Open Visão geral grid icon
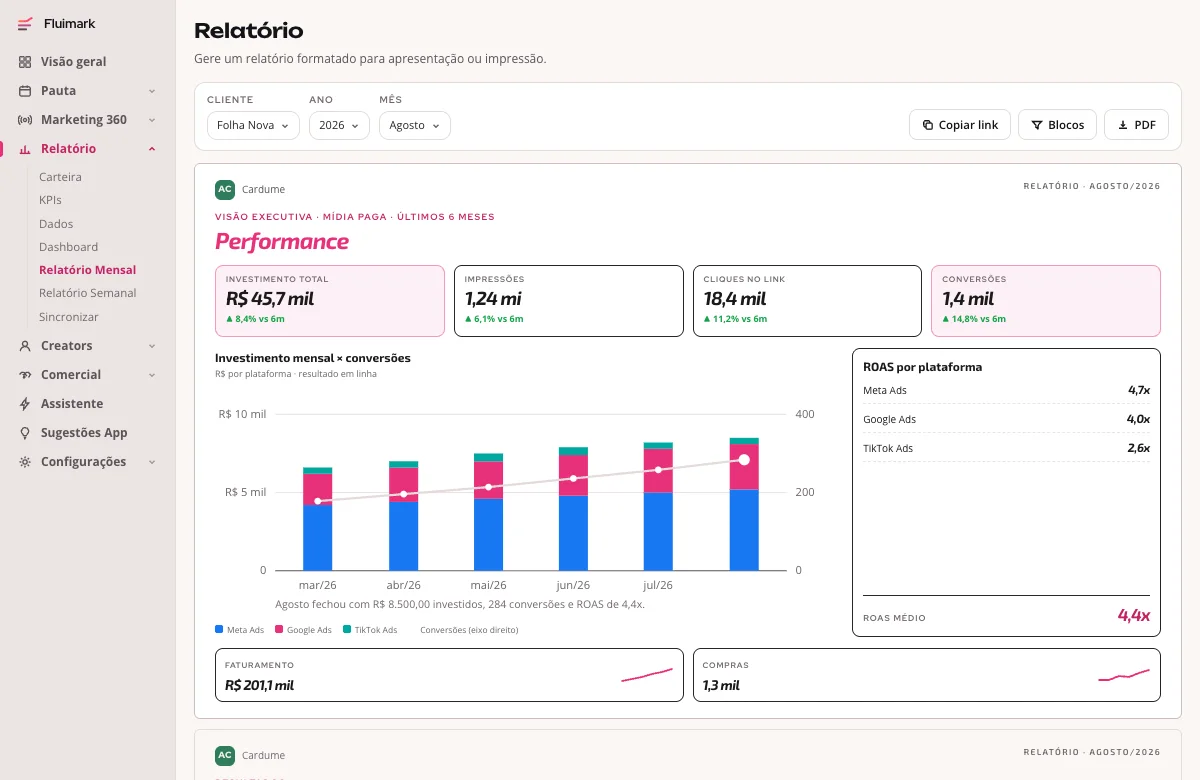 tap(25, 62)
